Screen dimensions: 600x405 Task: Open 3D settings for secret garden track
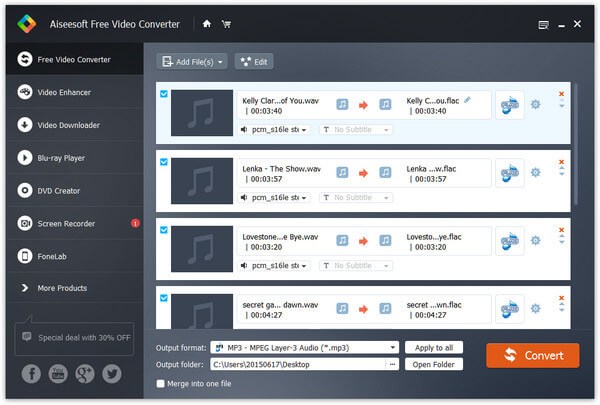point(510,309)
